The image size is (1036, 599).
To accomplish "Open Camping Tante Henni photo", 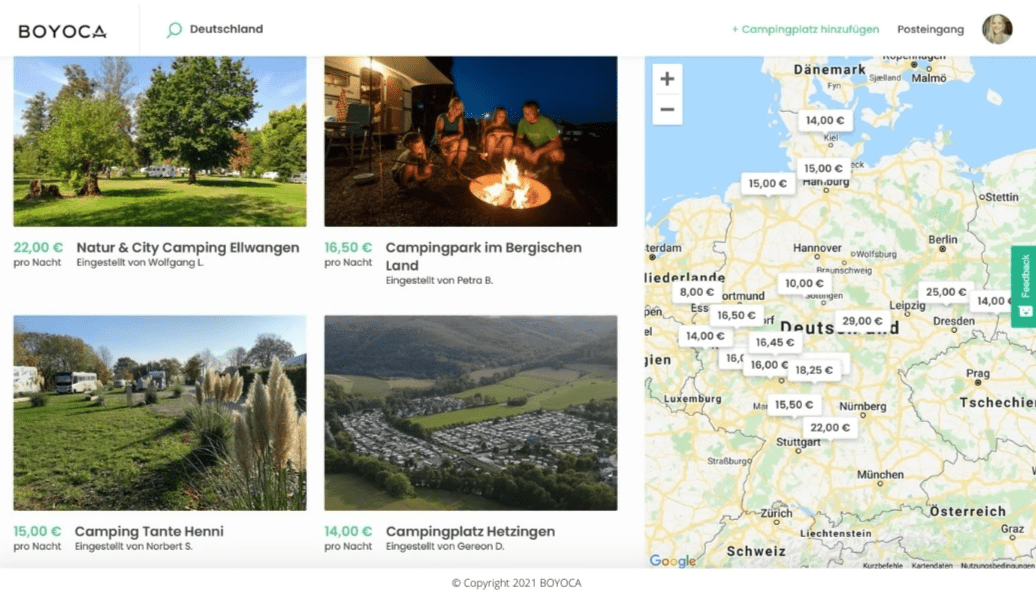I will point(160,413).
